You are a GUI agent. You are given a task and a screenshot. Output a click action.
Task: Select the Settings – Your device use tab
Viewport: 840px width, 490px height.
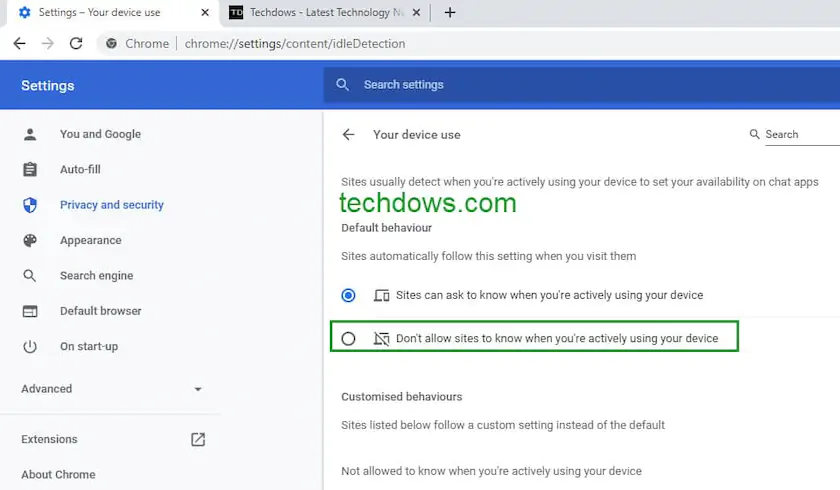point(112,12)
